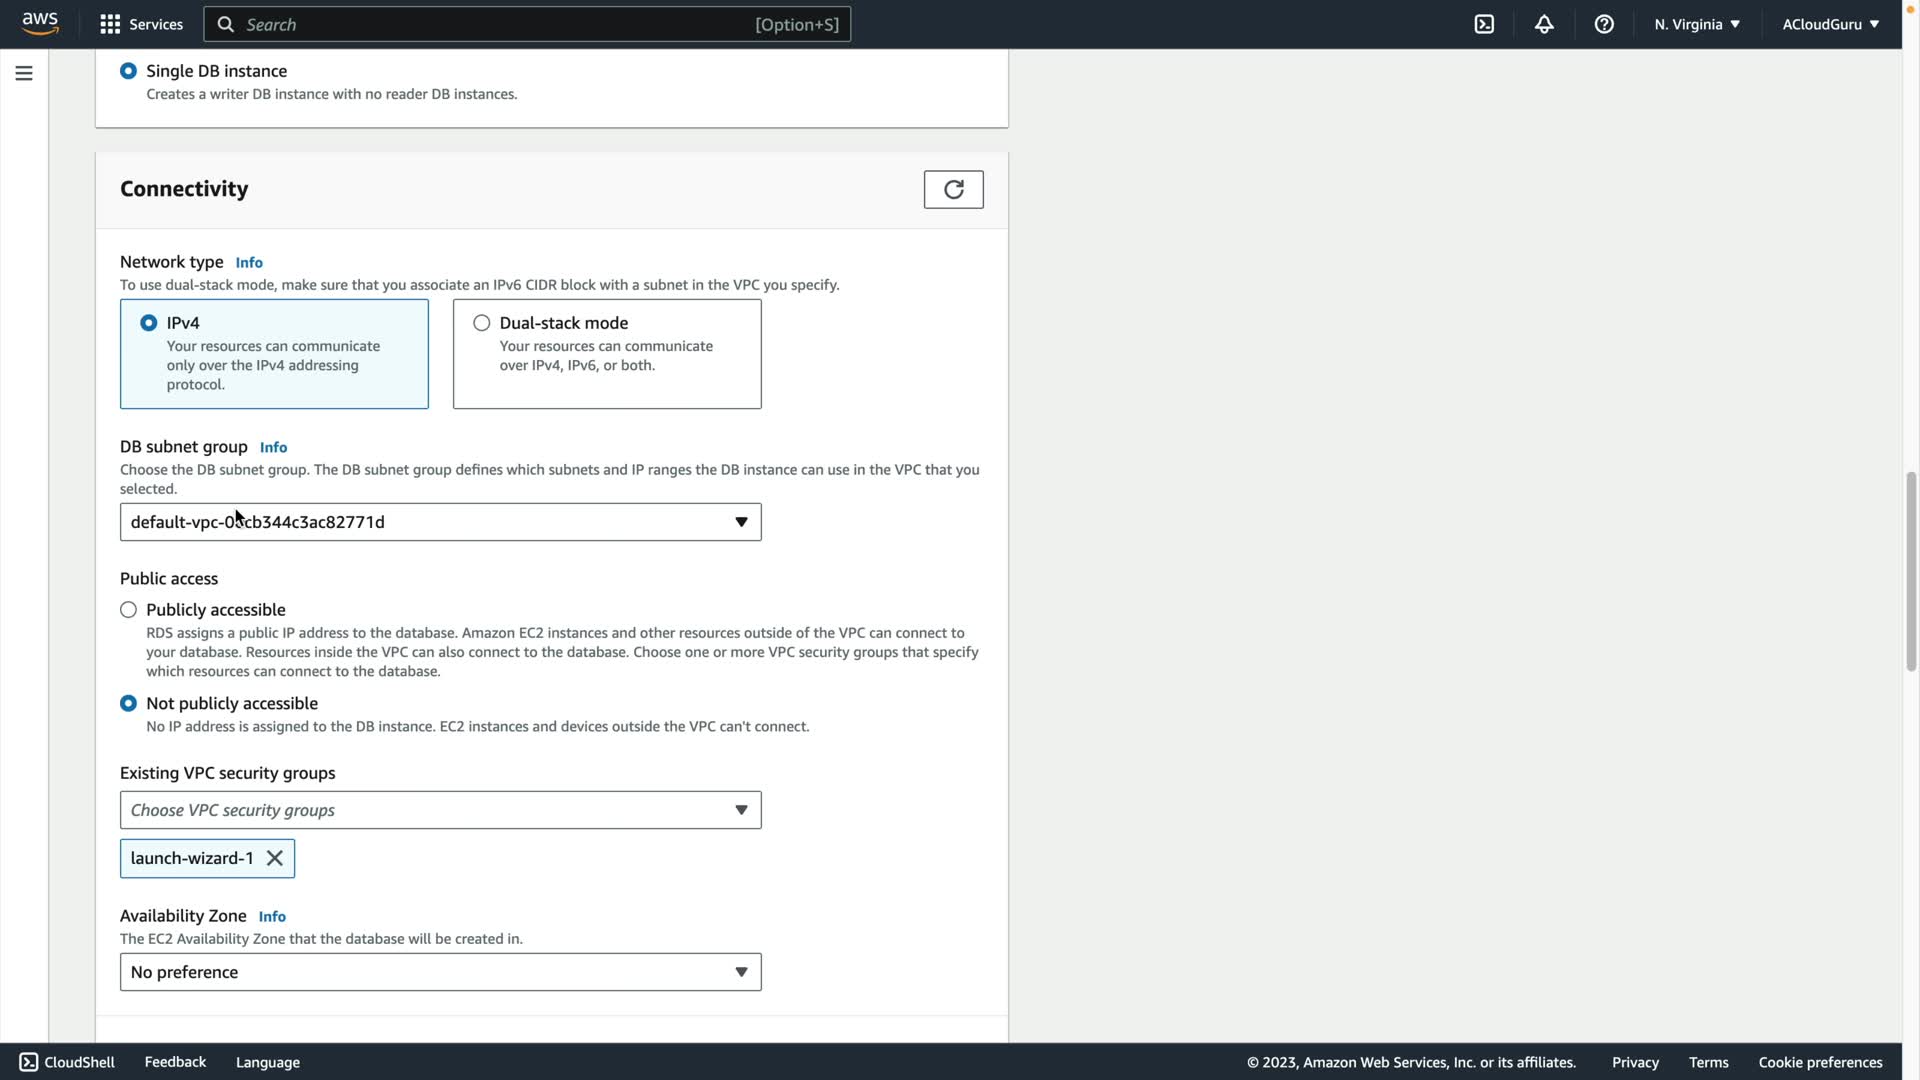The height and width of the screenshot is (1080, 1920).
Task: Open the notifications bell
Action: (1544, 24)
